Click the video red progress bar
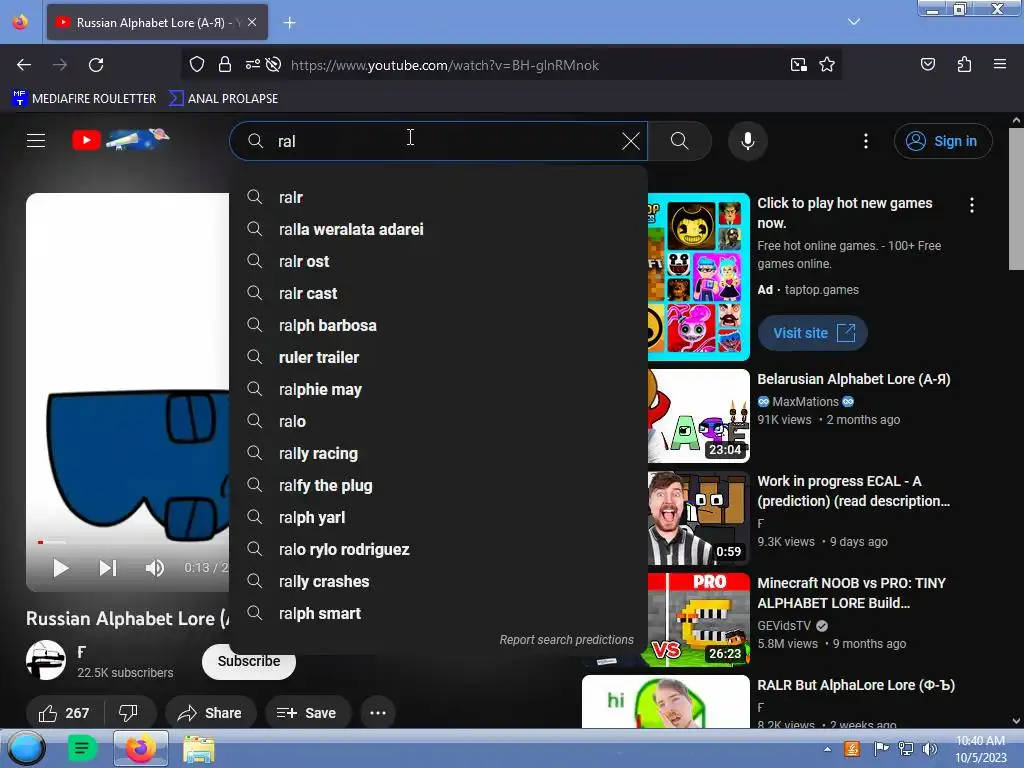The width and height of the screenshot is (1024, 768). click(x=40, y=542)
